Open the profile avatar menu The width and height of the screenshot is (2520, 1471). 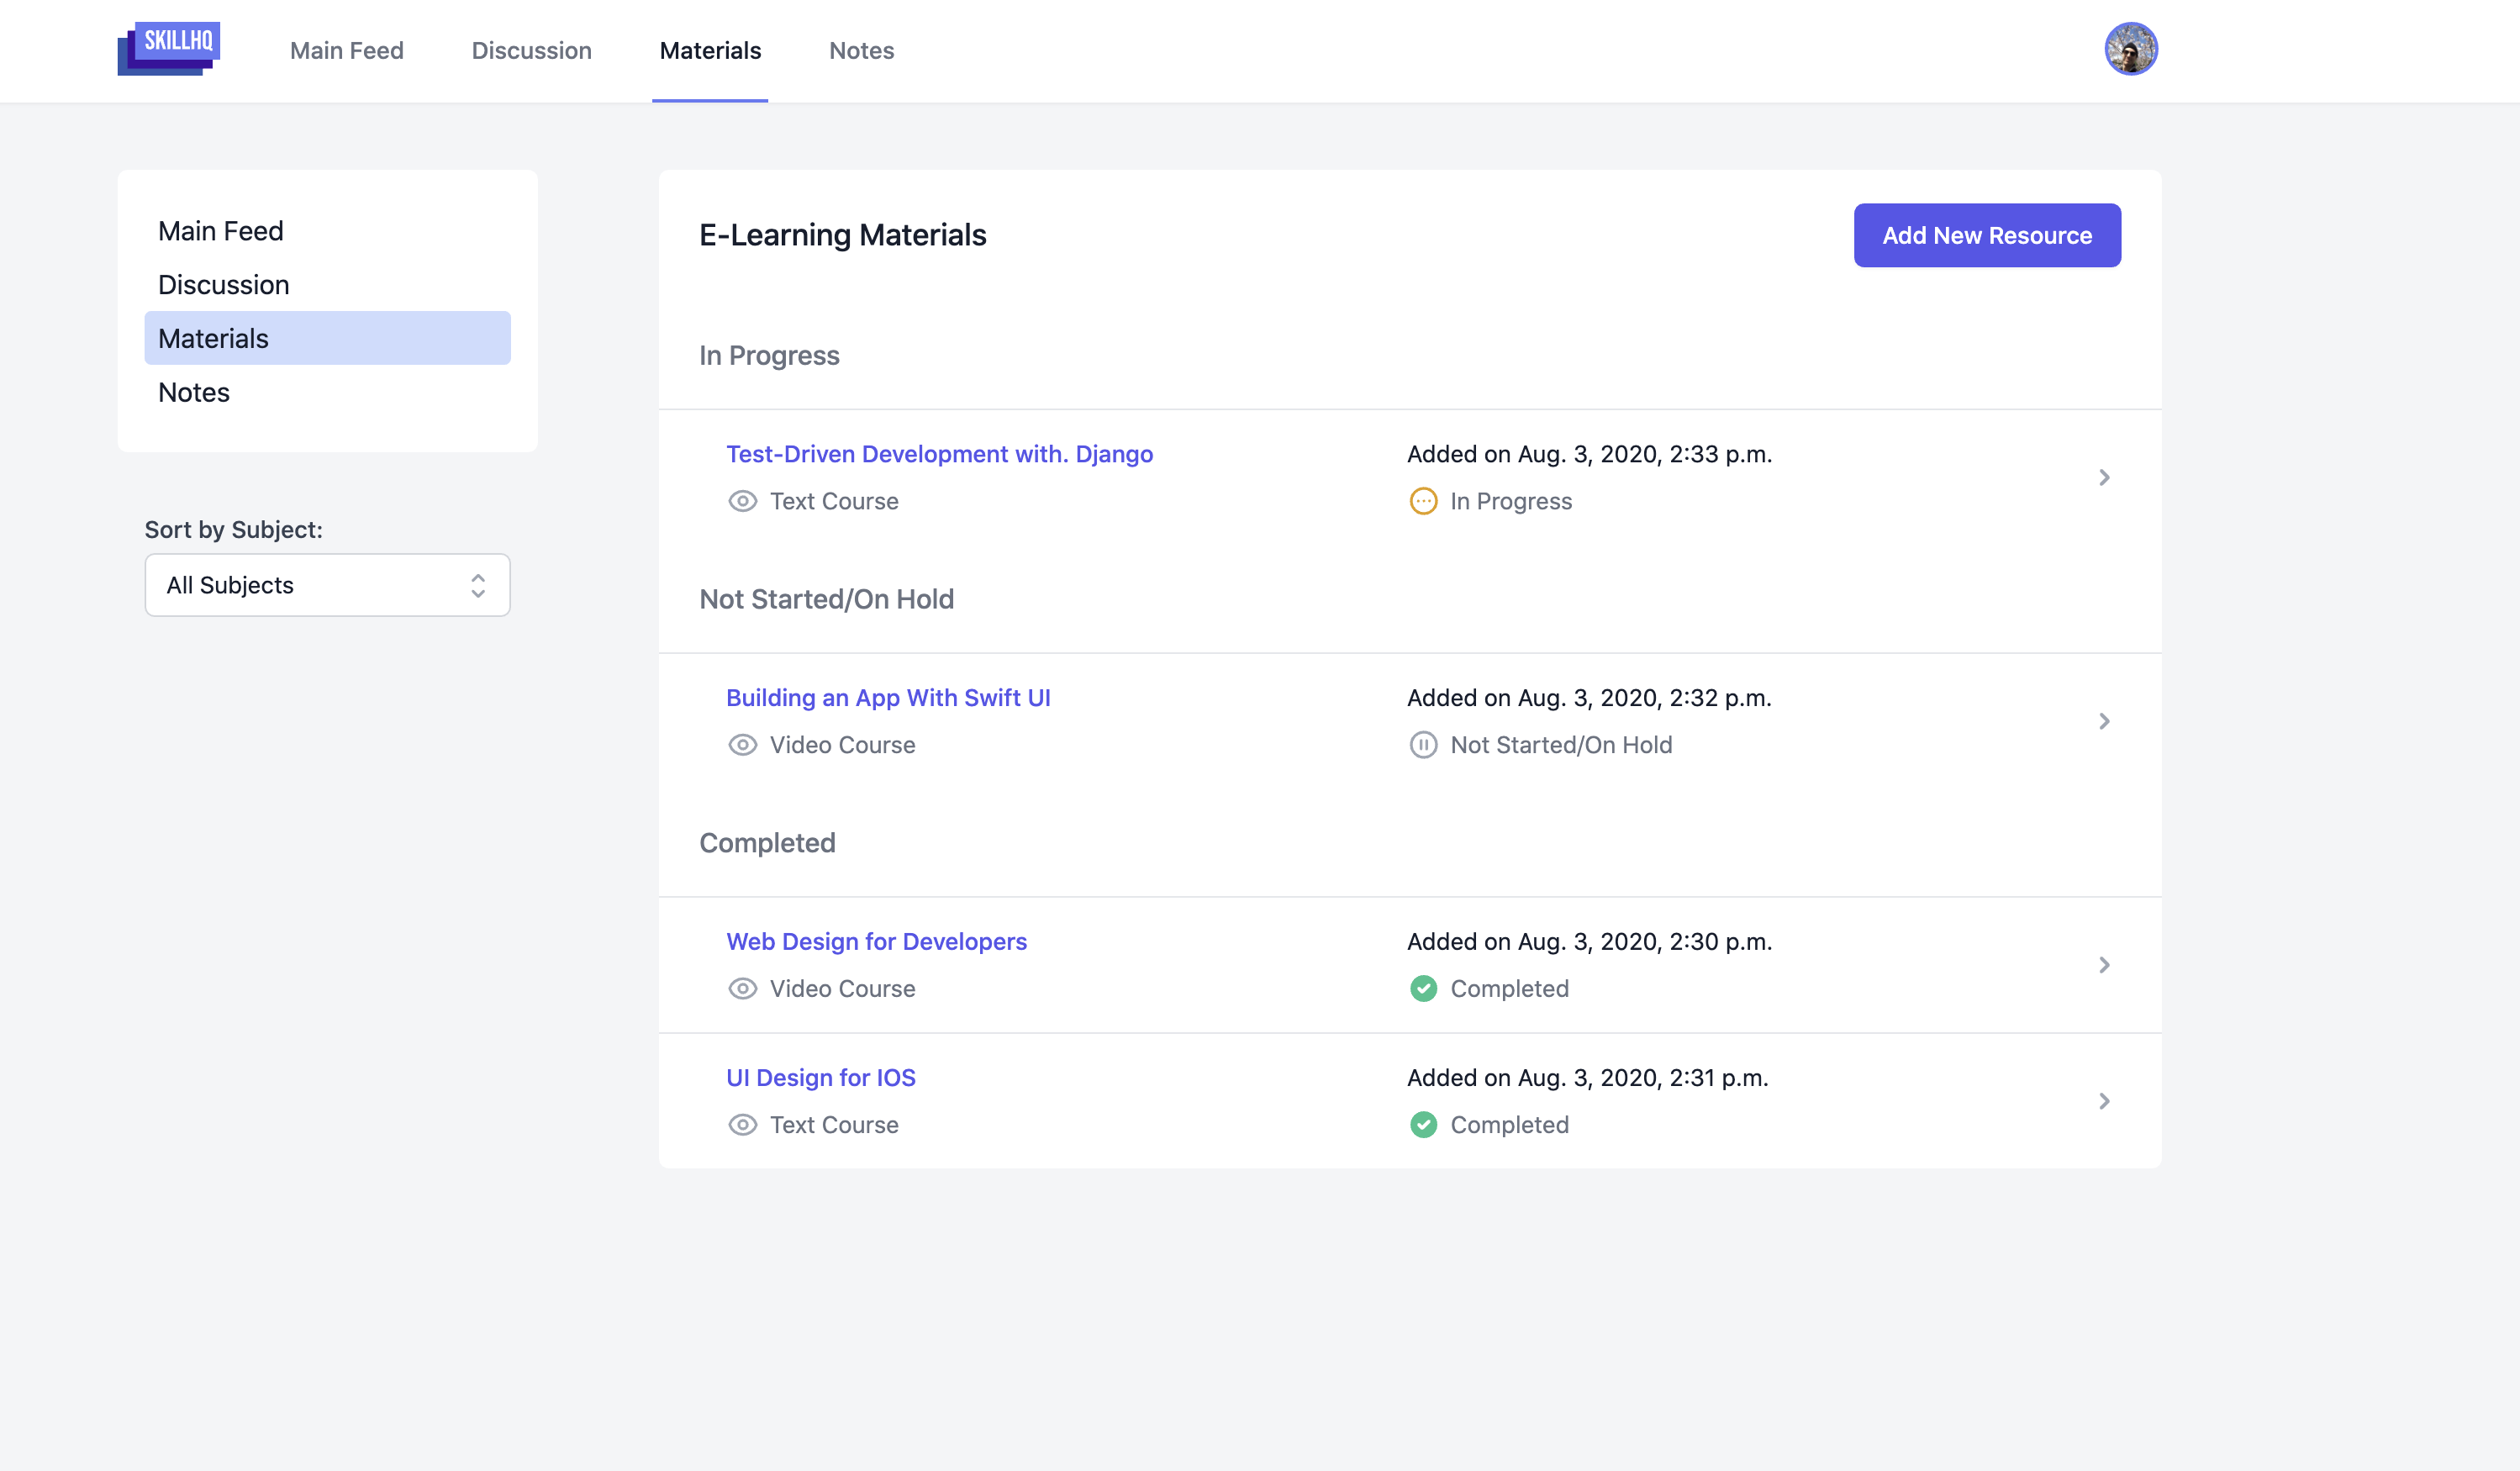click(x=2131, y=47)
